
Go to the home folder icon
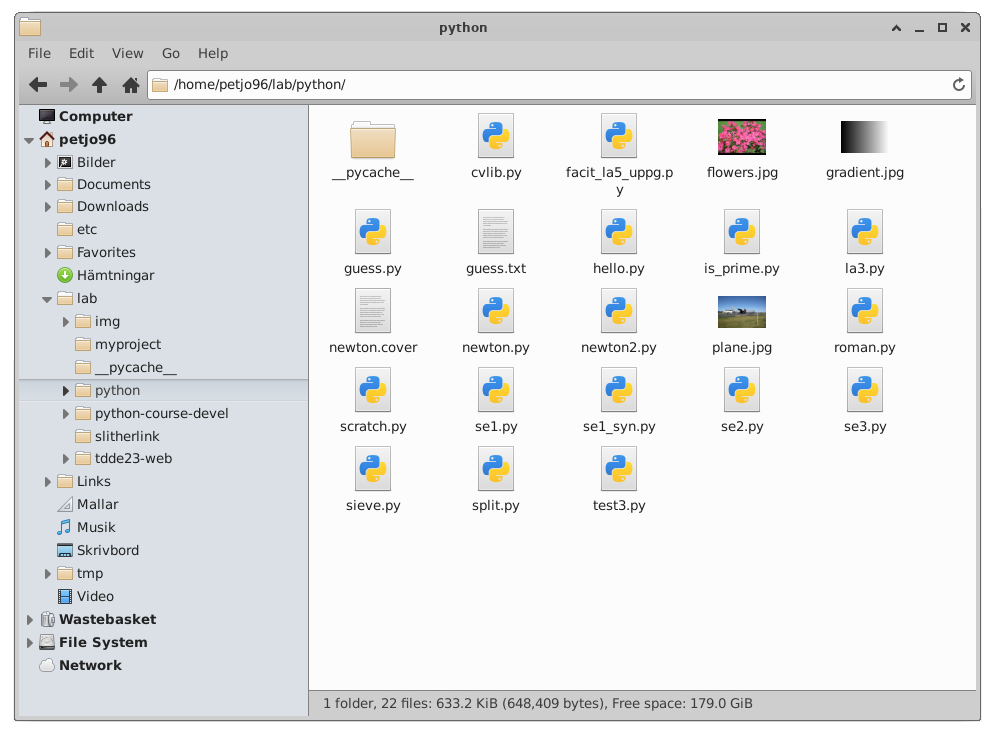coord(130,84)
